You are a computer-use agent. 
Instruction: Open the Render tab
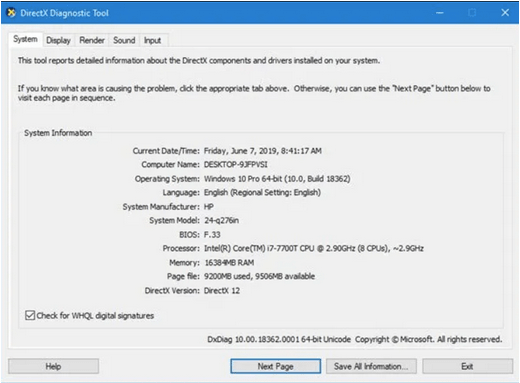click(92, 40)
